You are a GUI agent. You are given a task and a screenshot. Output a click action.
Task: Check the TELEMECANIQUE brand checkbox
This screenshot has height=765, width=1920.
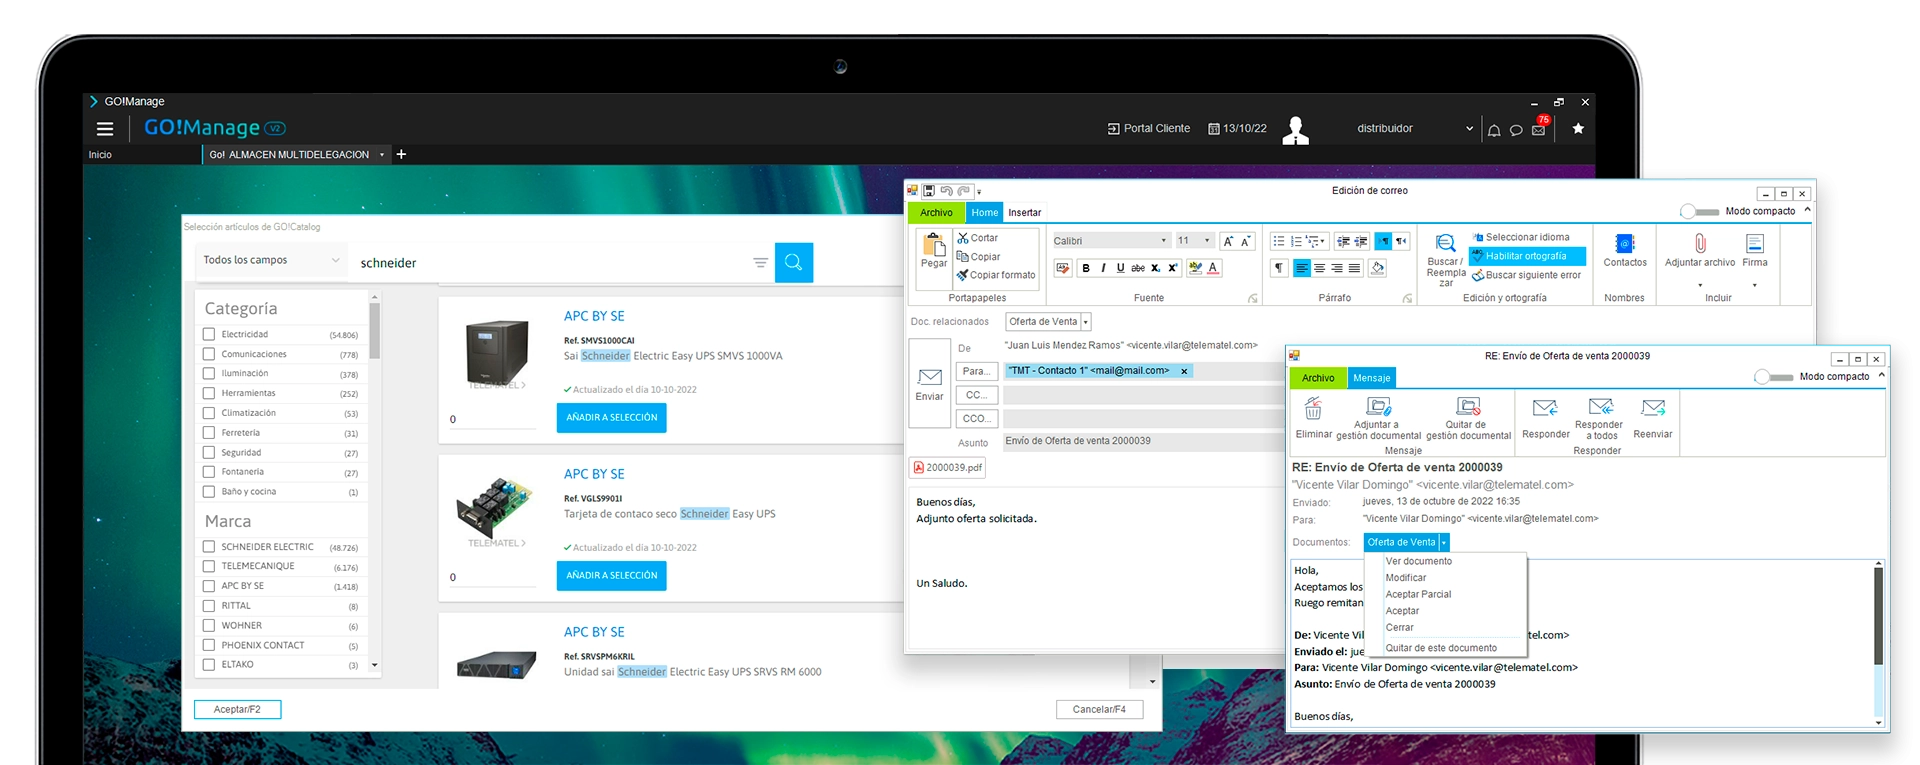click(209, 566)
